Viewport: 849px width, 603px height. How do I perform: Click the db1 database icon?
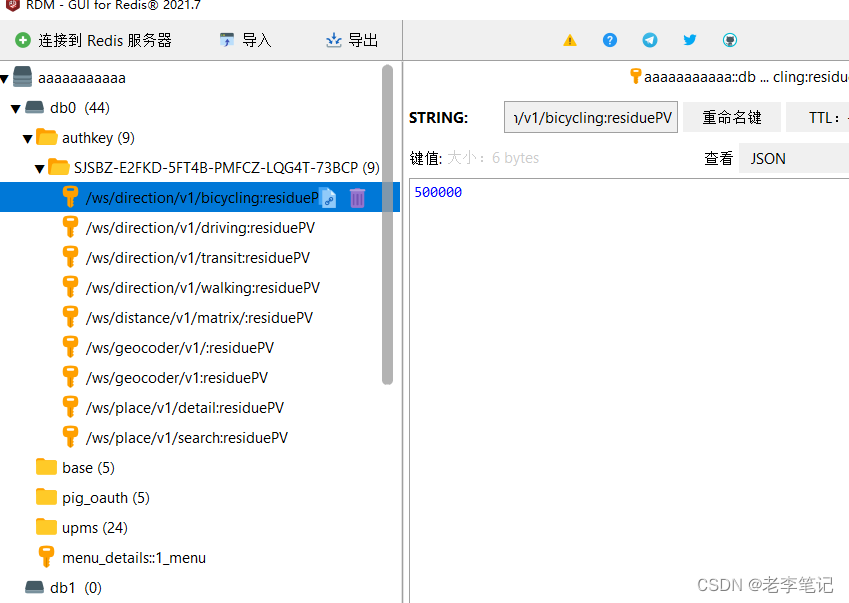click(35, 587)
